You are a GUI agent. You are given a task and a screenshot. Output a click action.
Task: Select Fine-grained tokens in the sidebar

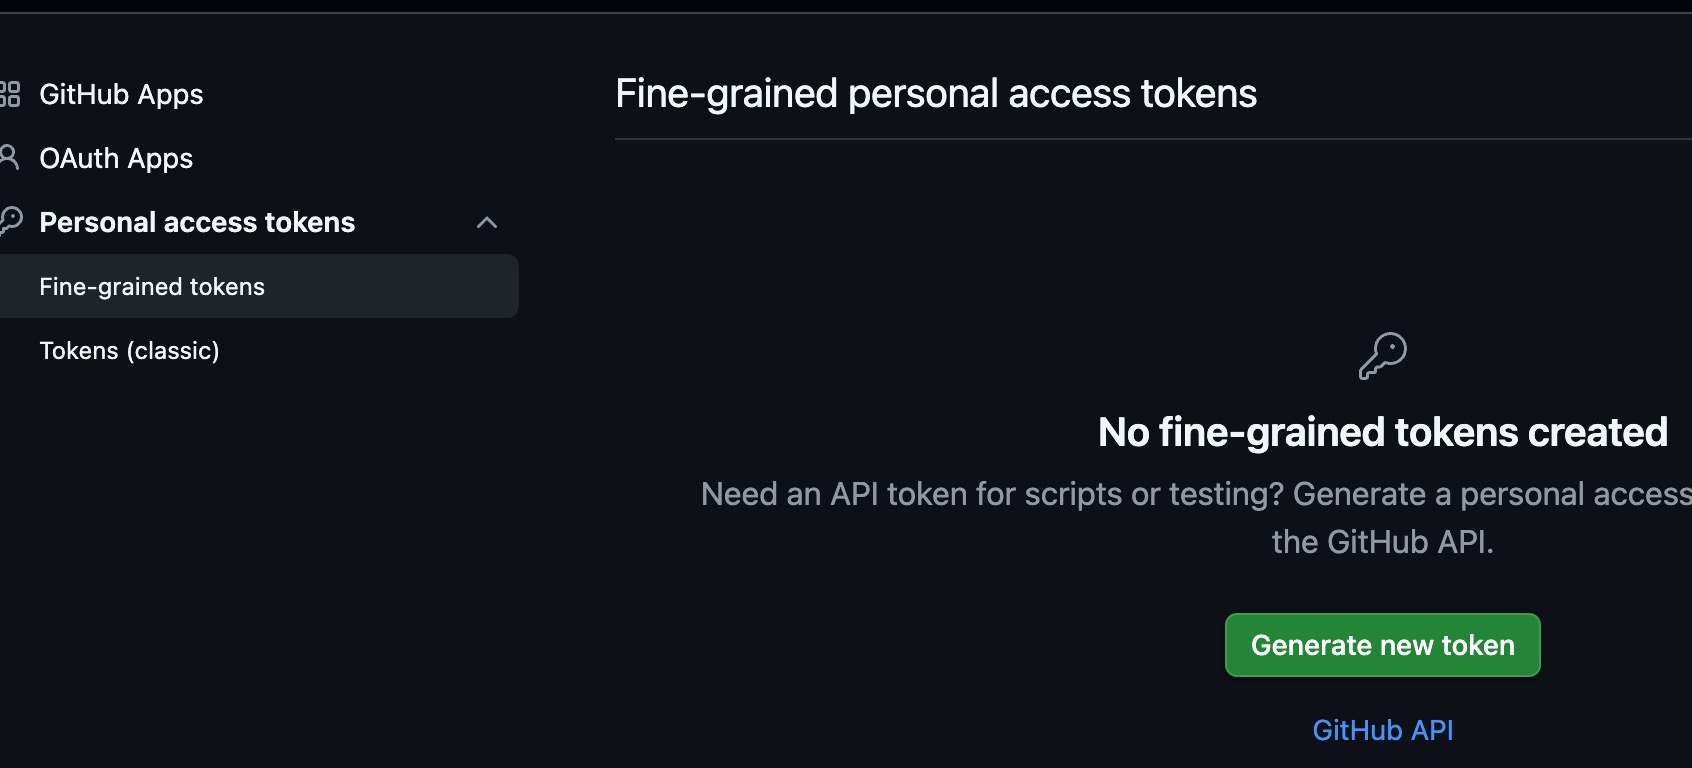(x=152, y=287)
